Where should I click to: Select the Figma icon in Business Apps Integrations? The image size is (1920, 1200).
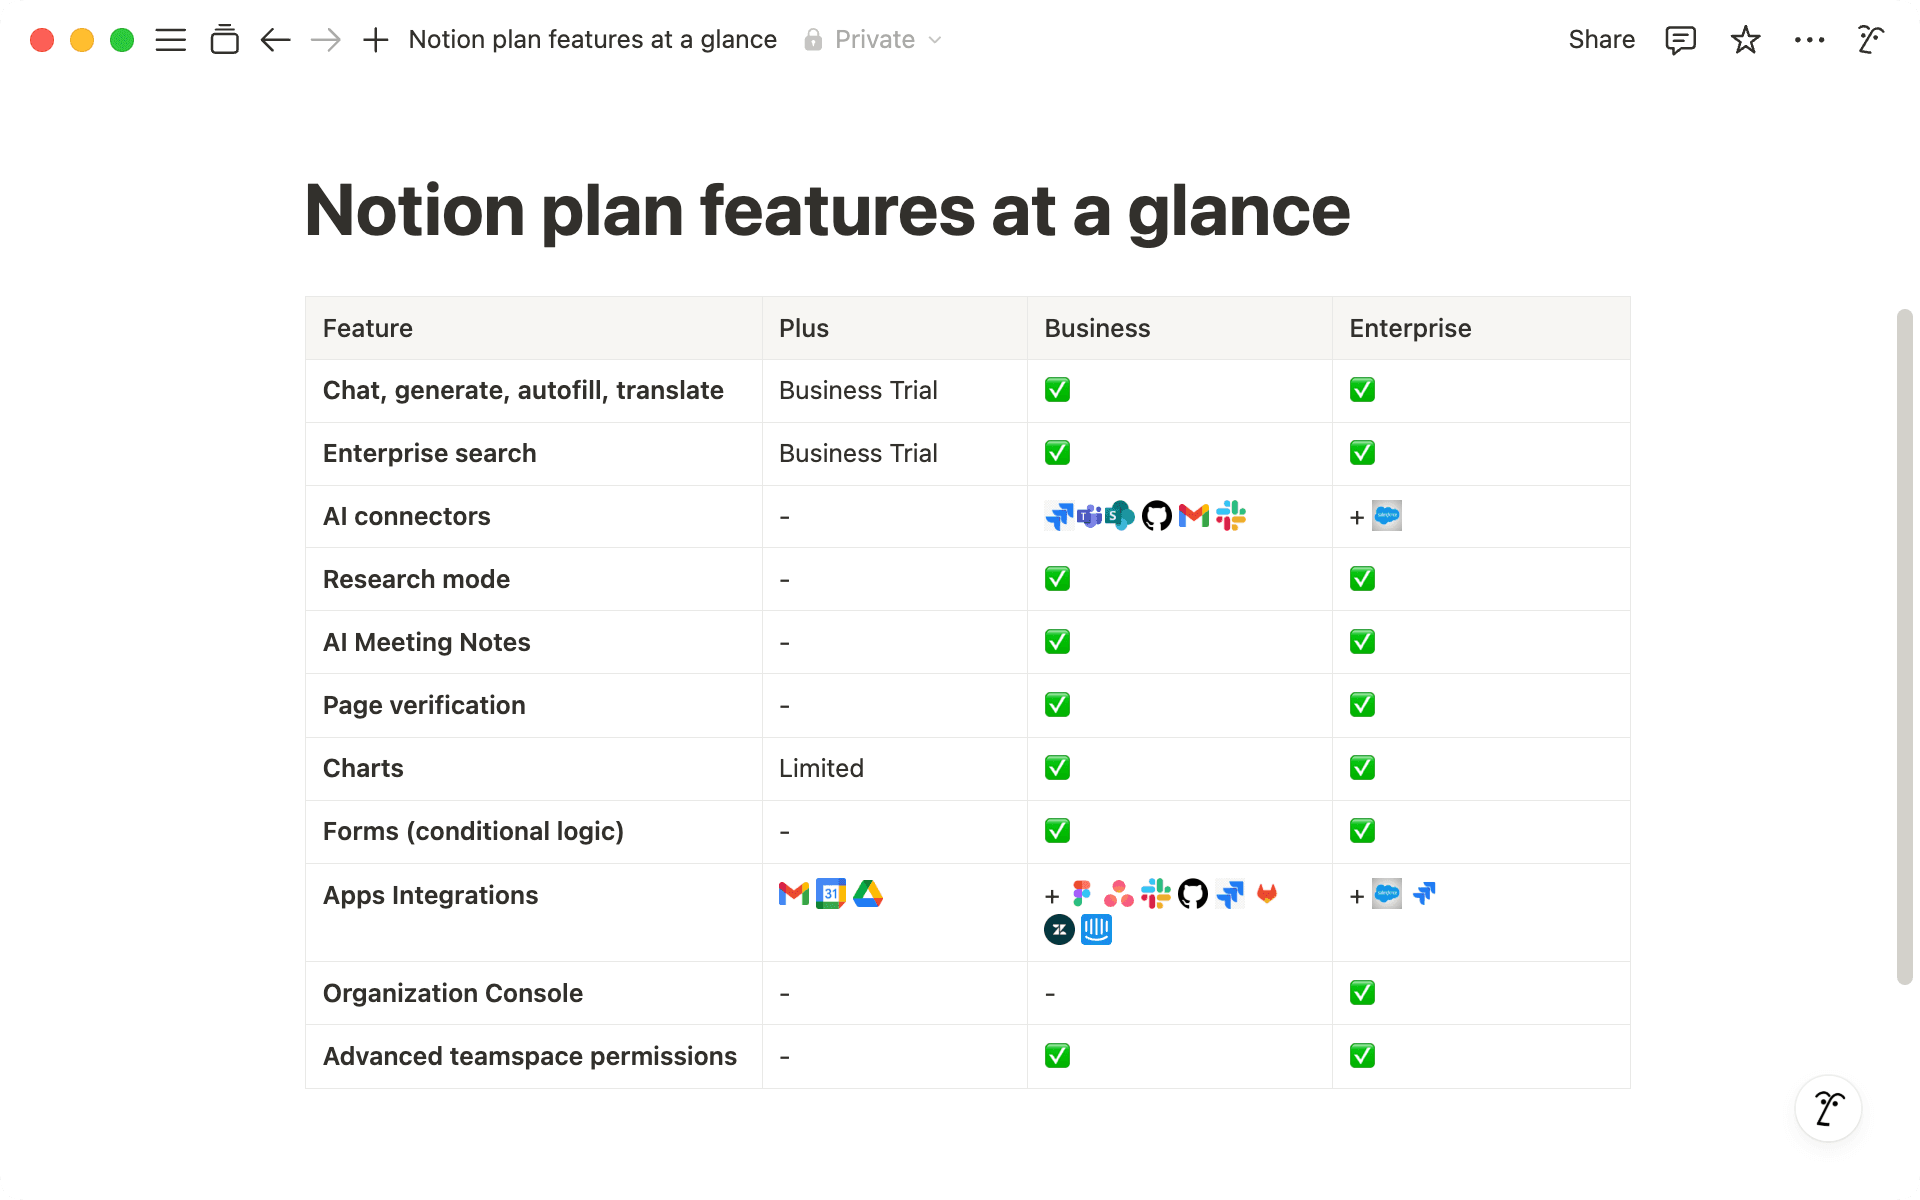[x=1082, y=893]
